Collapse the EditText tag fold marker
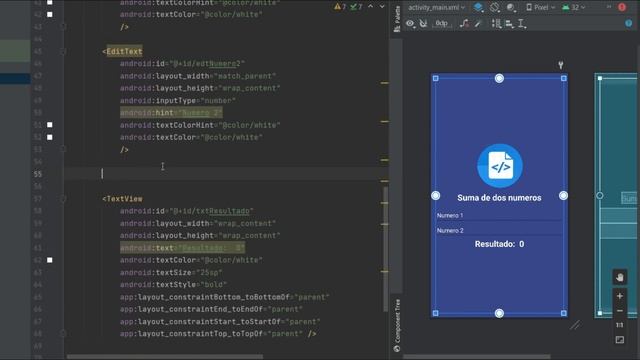This screenshot has height=360, width=640. [63, 51]
